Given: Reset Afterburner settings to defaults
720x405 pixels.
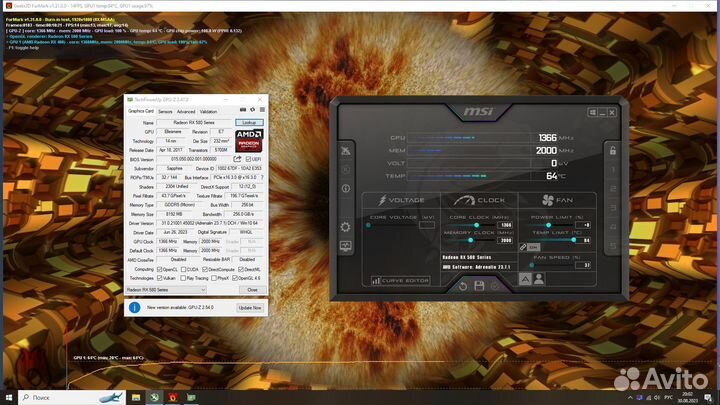Looking at the screenshot, I should (x=463, y=286).
